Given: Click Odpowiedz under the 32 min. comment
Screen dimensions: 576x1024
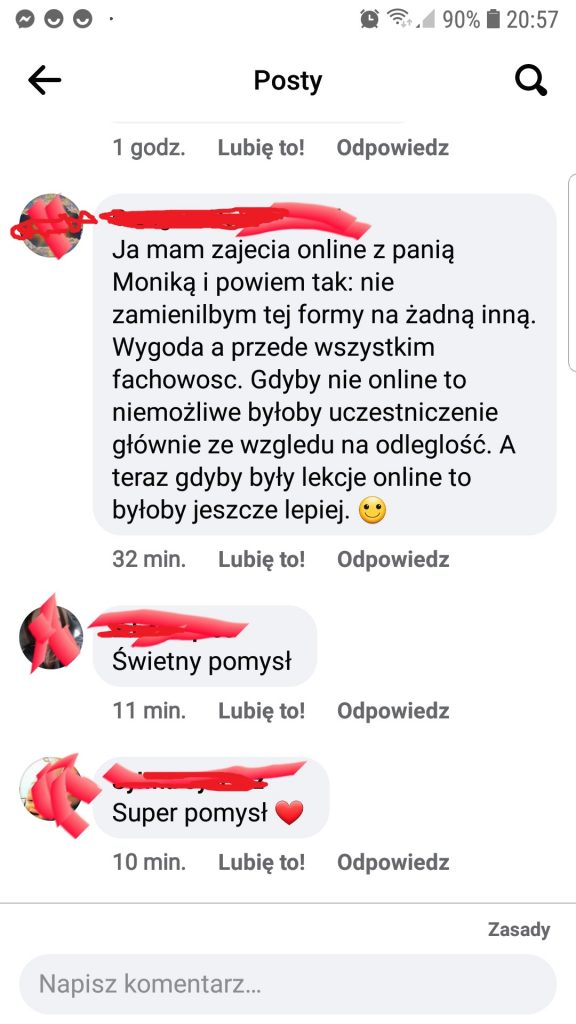Looking at the screenshot, I should click(x=393, y=560).
